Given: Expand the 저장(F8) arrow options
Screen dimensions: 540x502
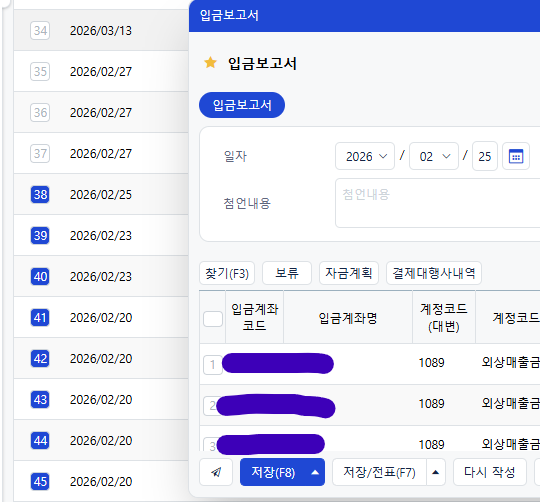Looking at the screenshot, I should [314, 472].
